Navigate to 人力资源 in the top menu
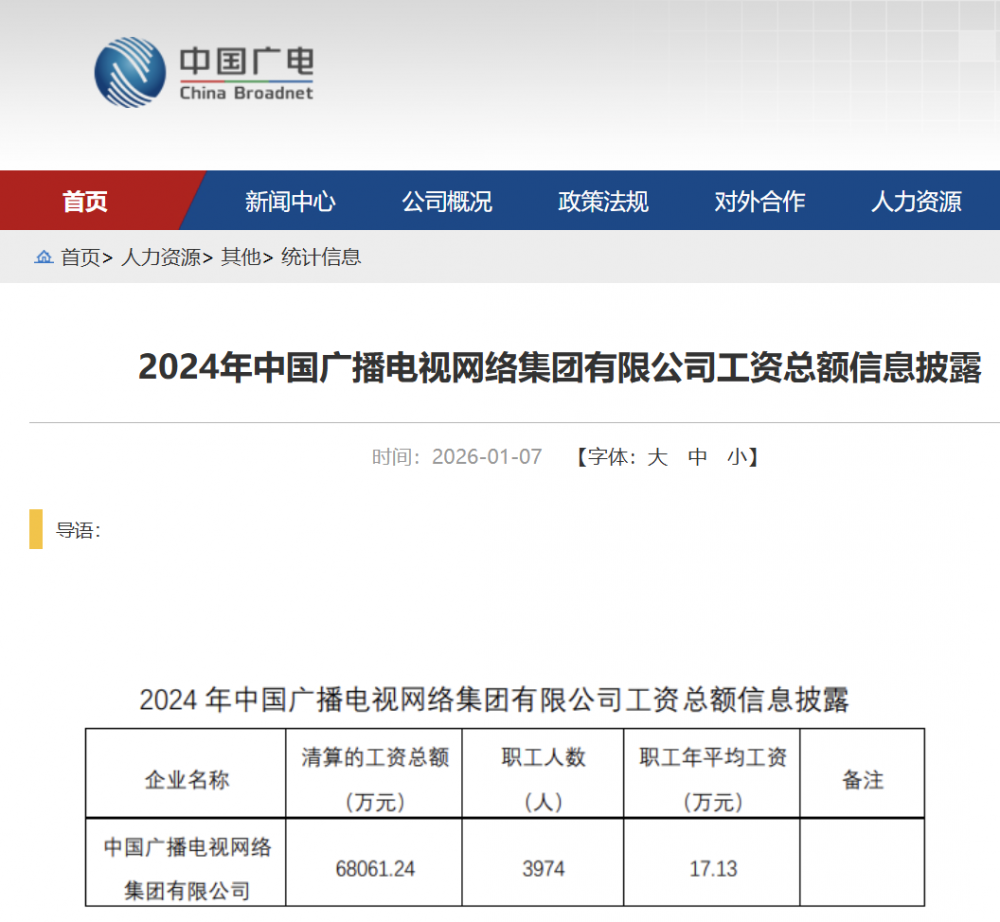 click(x=916, y=201)
